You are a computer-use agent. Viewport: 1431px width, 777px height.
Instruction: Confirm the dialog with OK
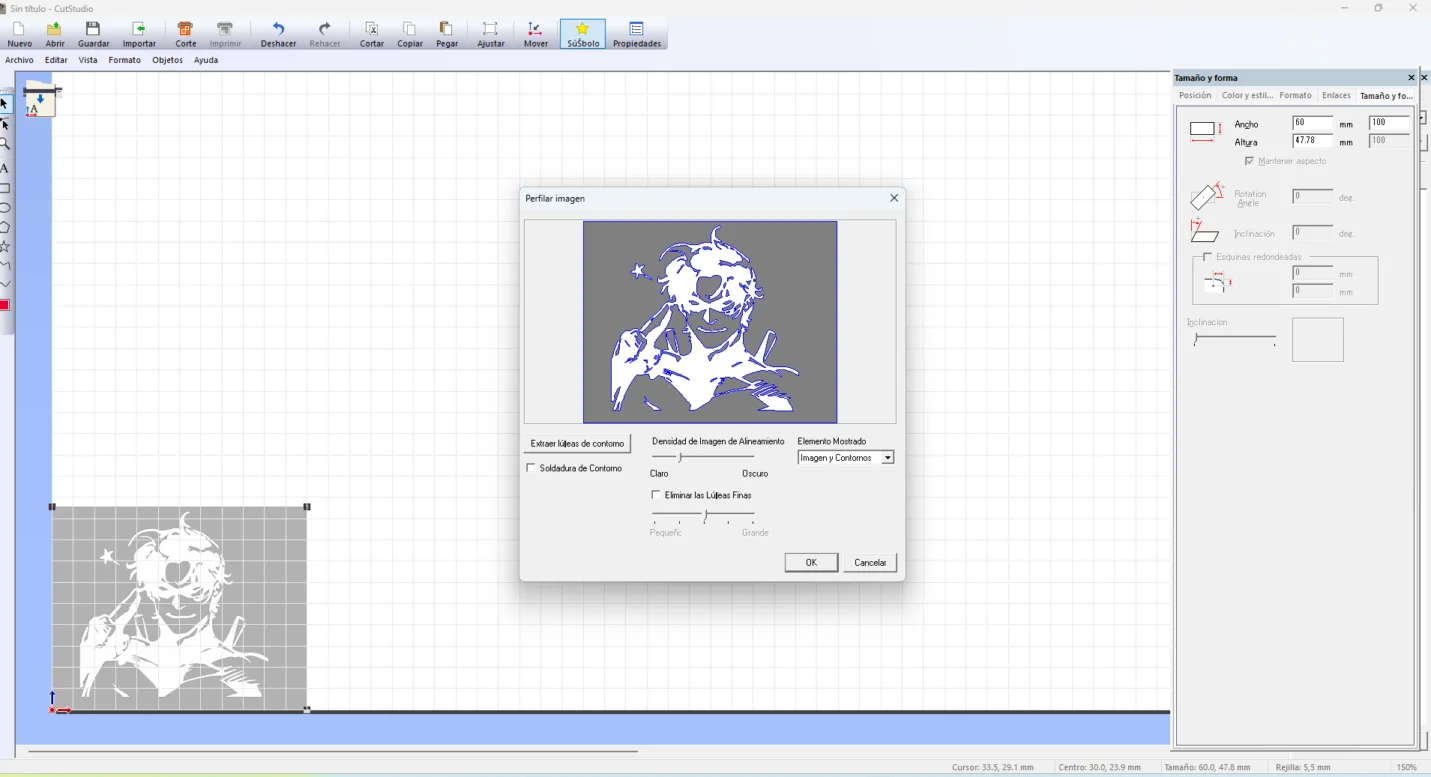[811, 563]
